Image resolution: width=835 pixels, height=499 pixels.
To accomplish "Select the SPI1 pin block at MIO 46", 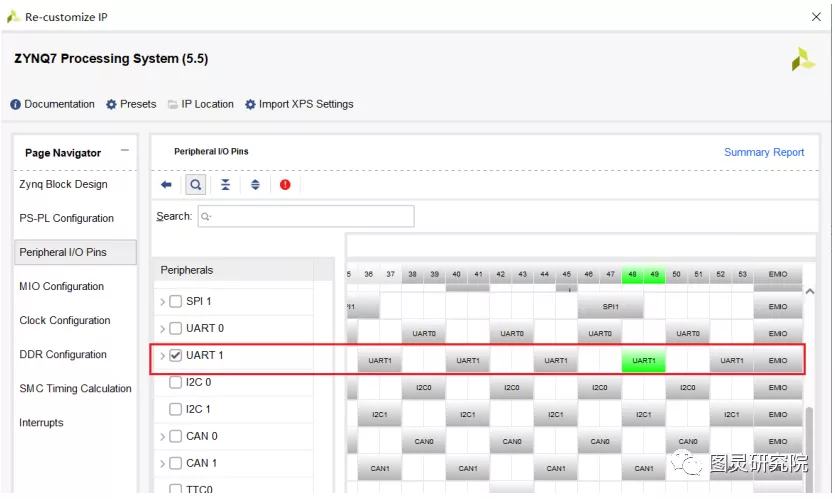I will pyautogui.click(x=611, y=307).
